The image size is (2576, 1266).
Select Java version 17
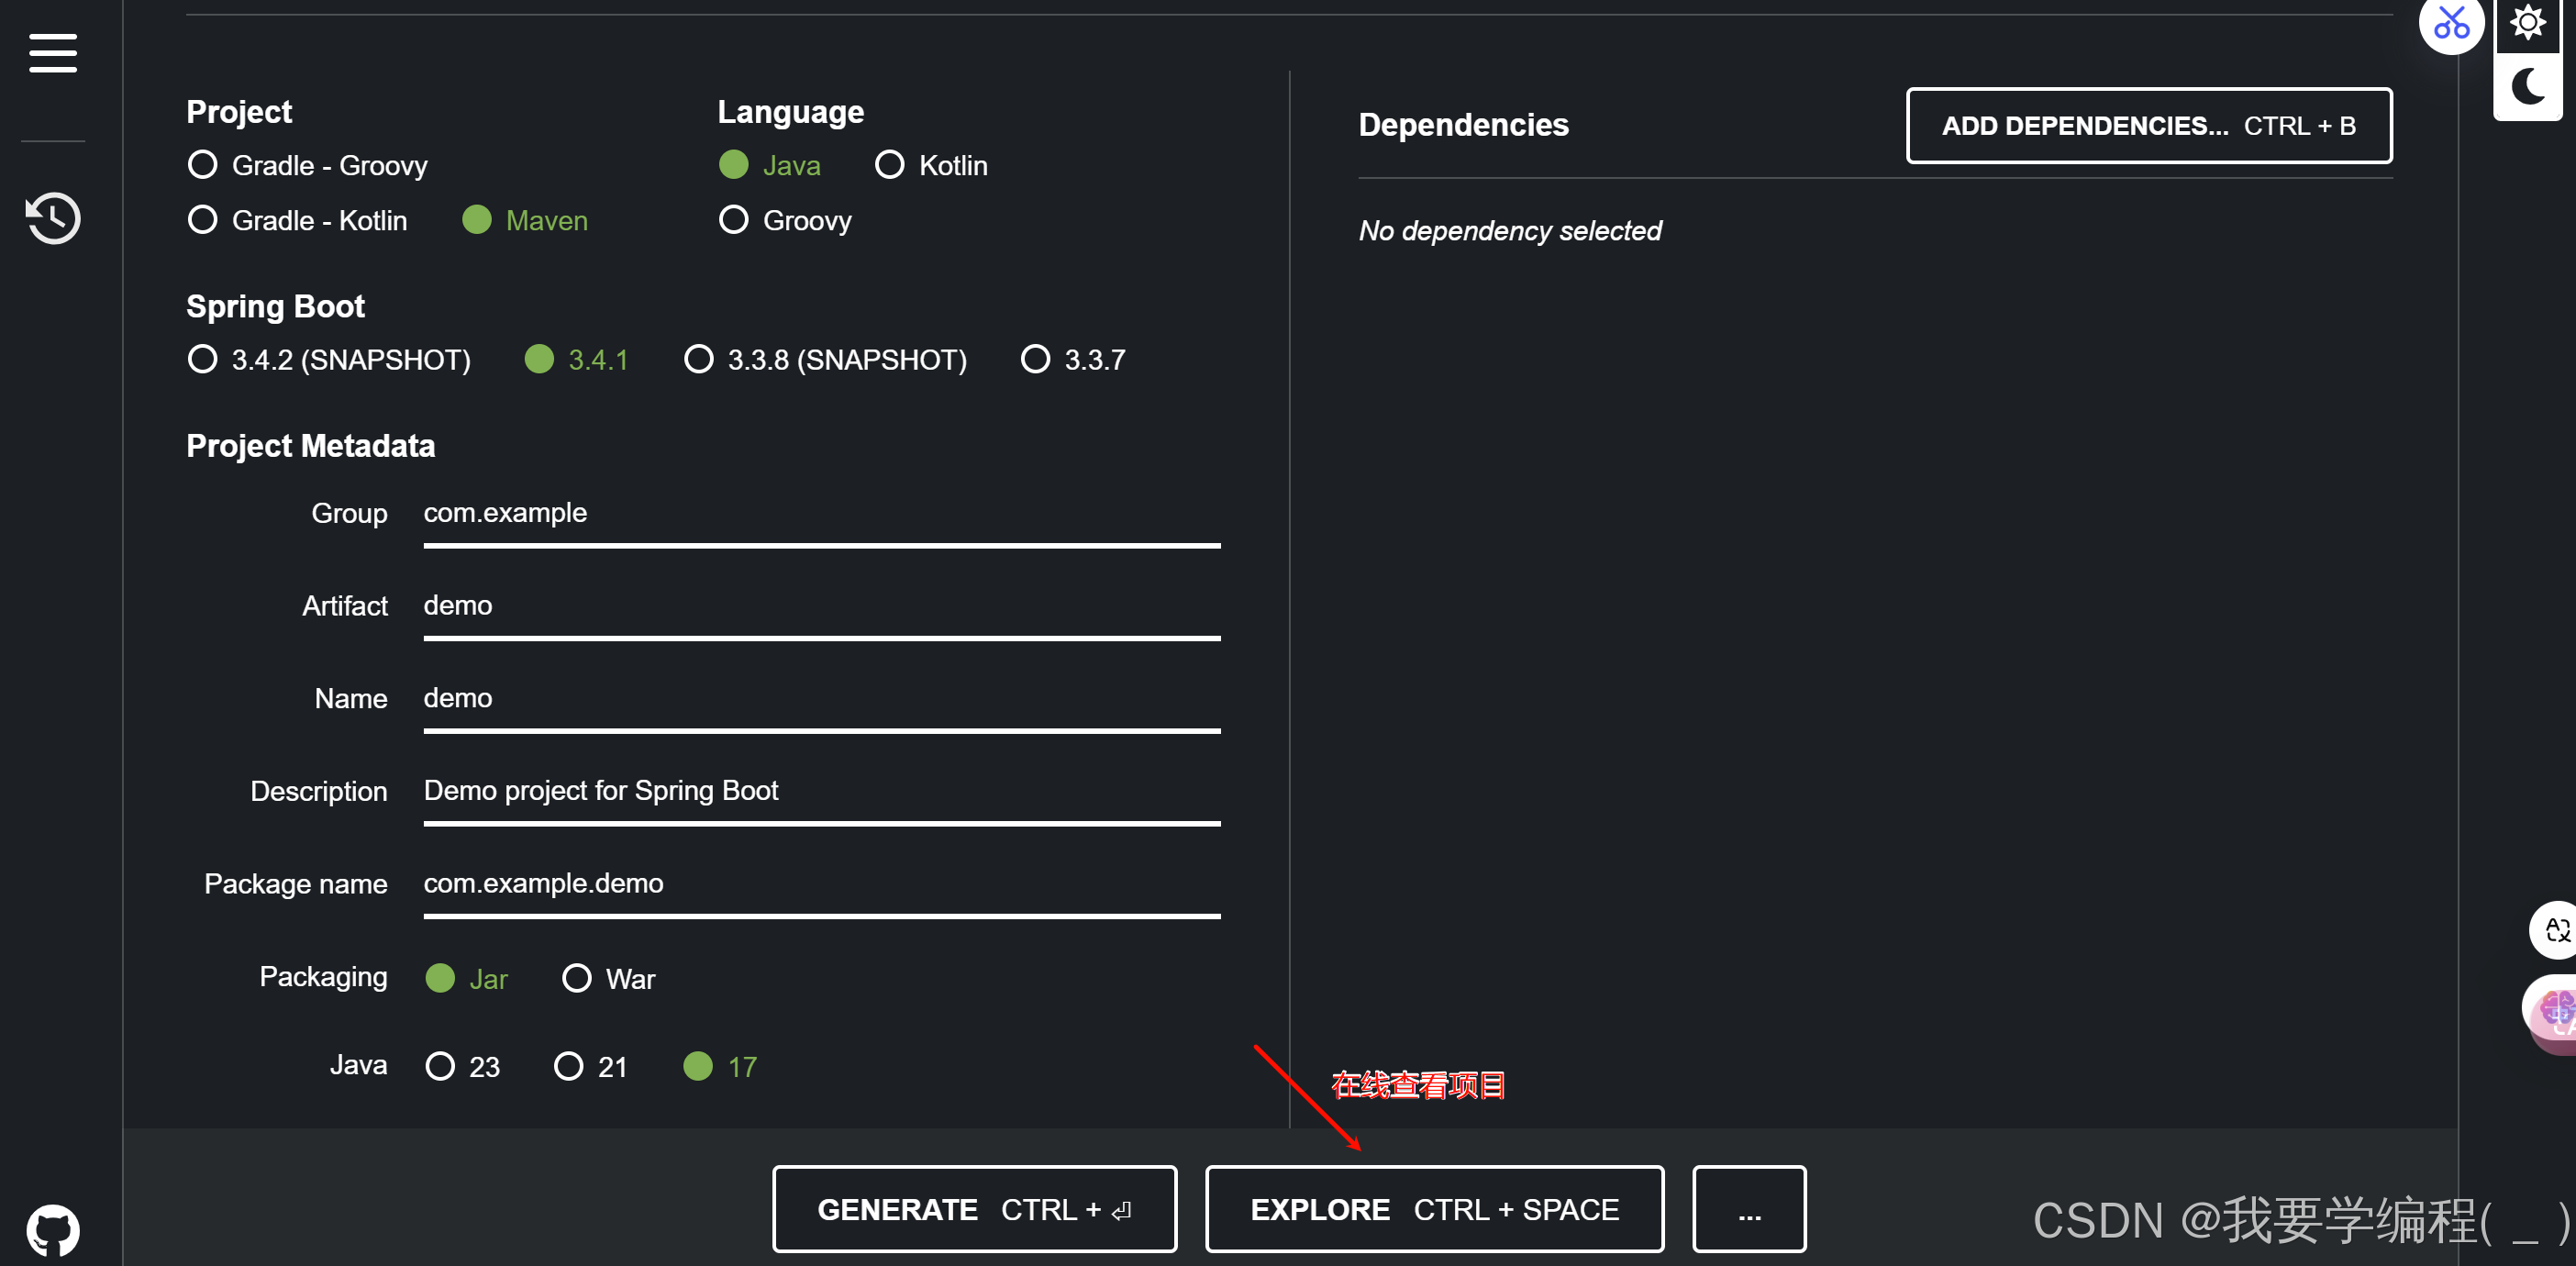click(720, 1066)
